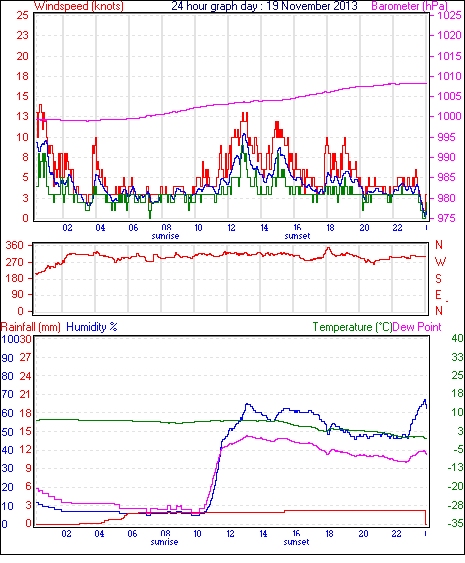Select the 19 November 2013 graph title

312,6
